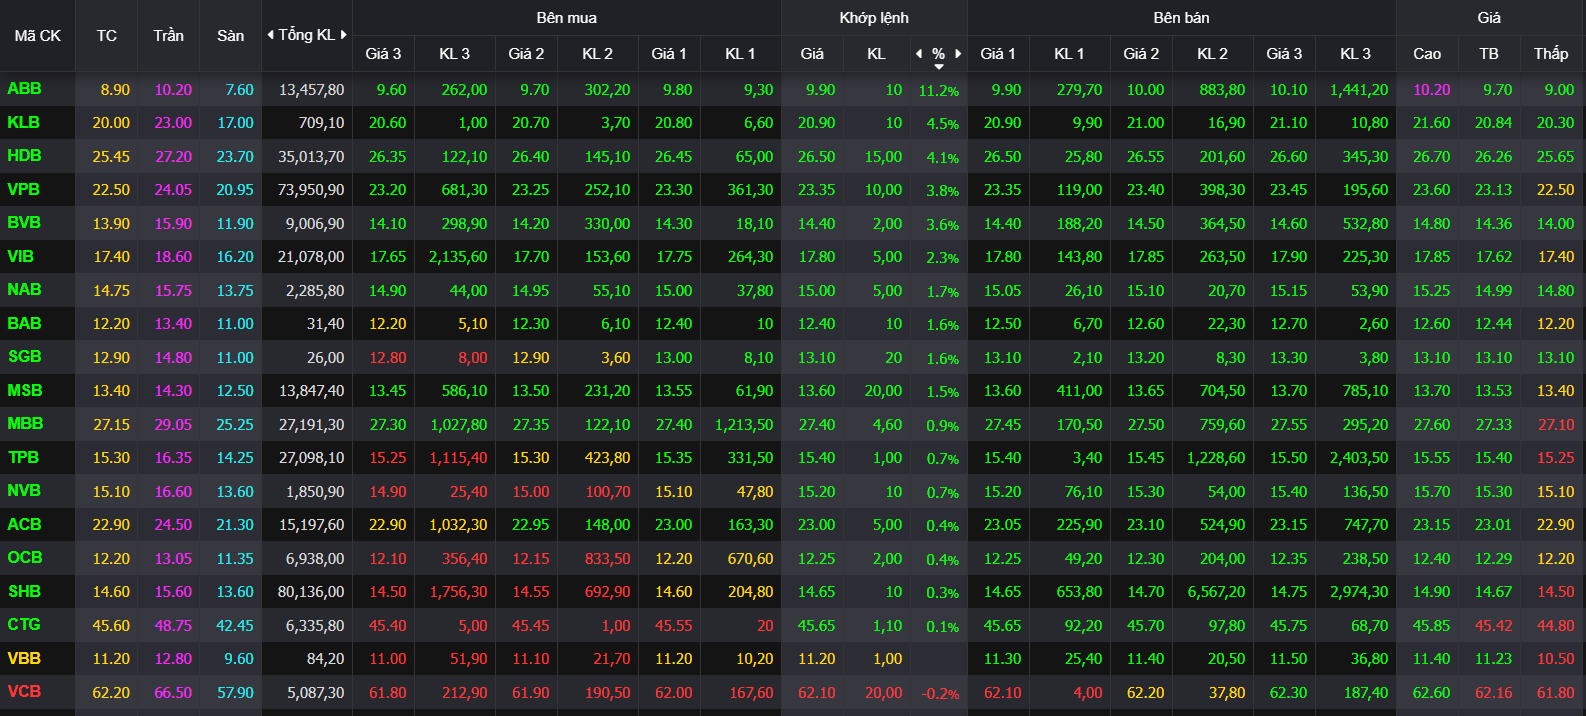Click VBB total volume 84,20
The width and height of the screenshot is (1586, 716).
(325, 659)
